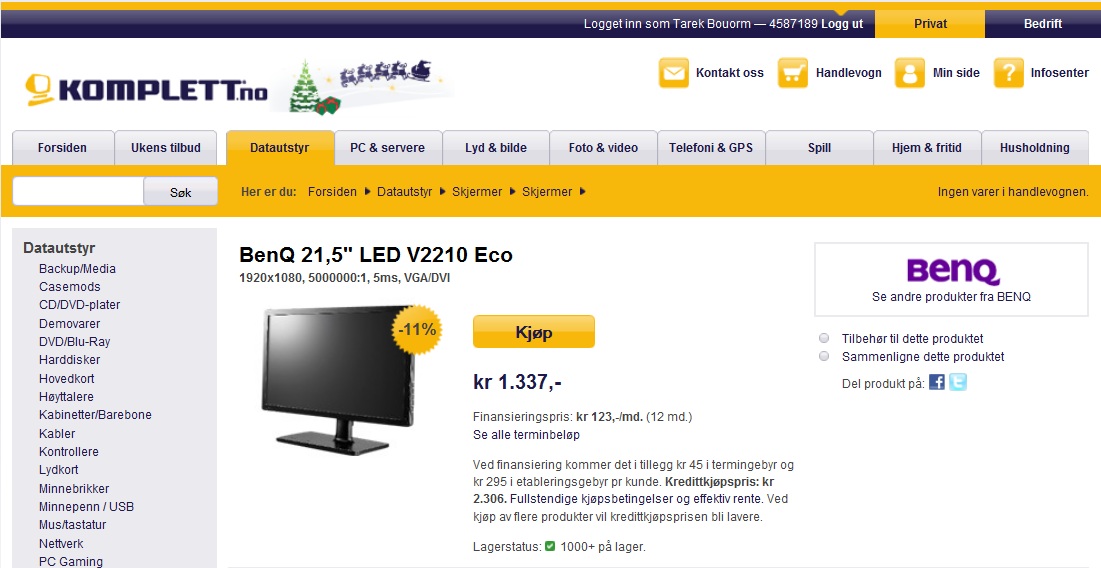This screenshot has height=568, width=1101.
Task: Open 'Se alle terminbeløp' link
Action: (527, 435)
